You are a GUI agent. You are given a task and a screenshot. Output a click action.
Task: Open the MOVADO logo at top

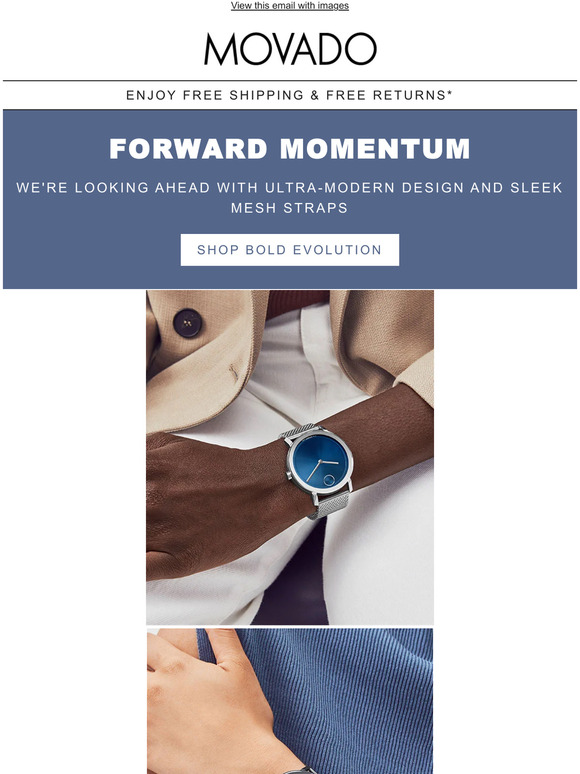coord(290,49)
